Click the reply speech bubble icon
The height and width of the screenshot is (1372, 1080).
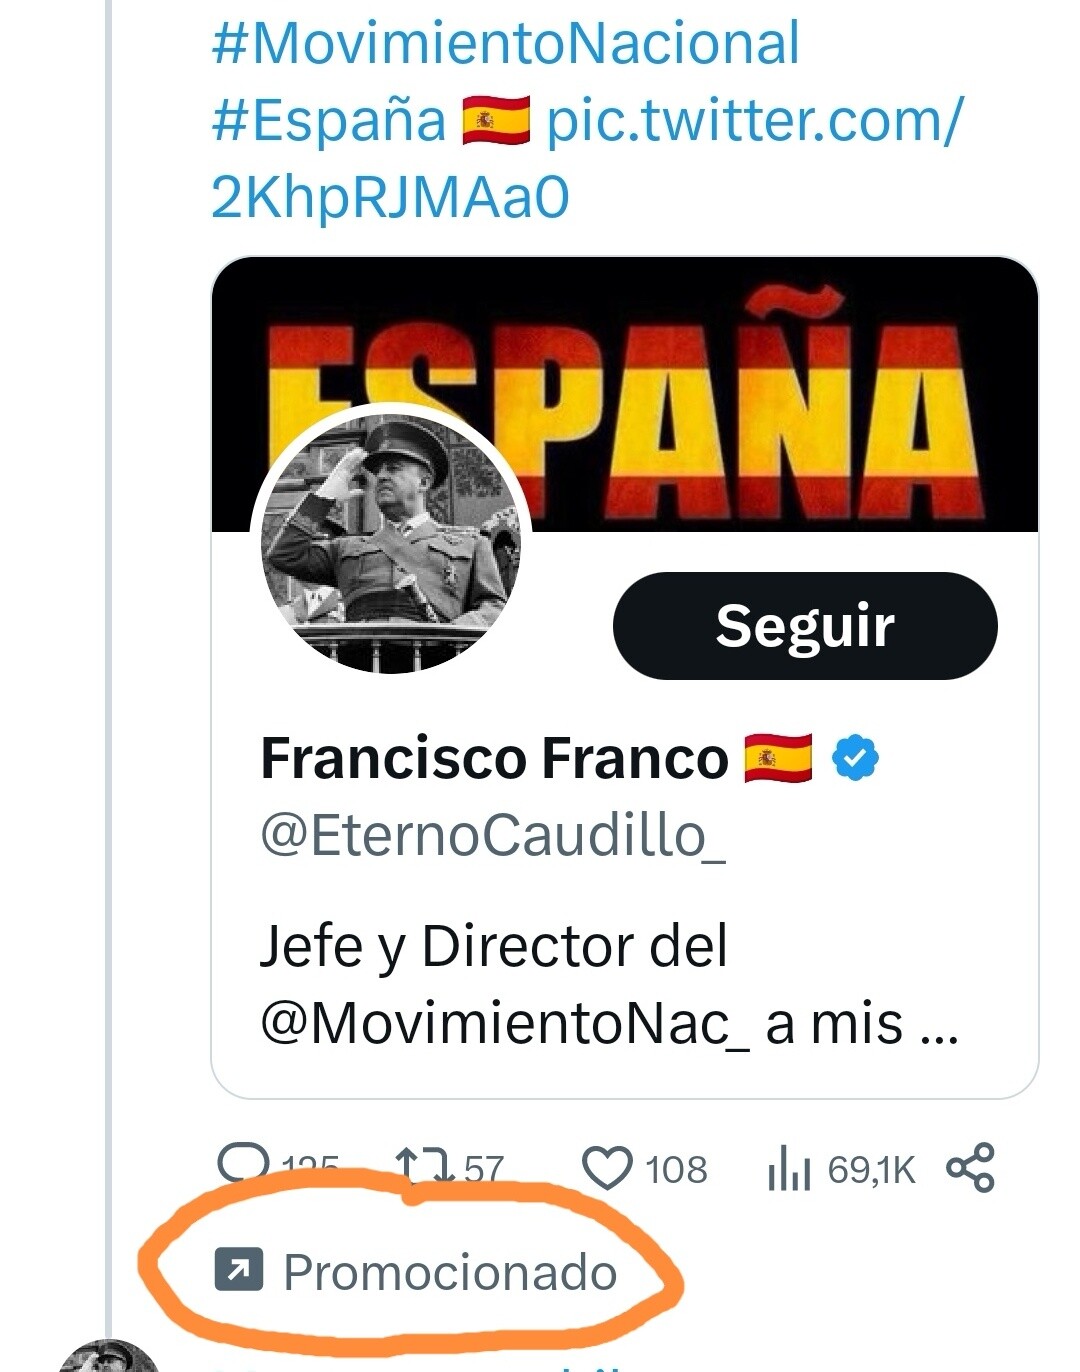(243, 1164)
